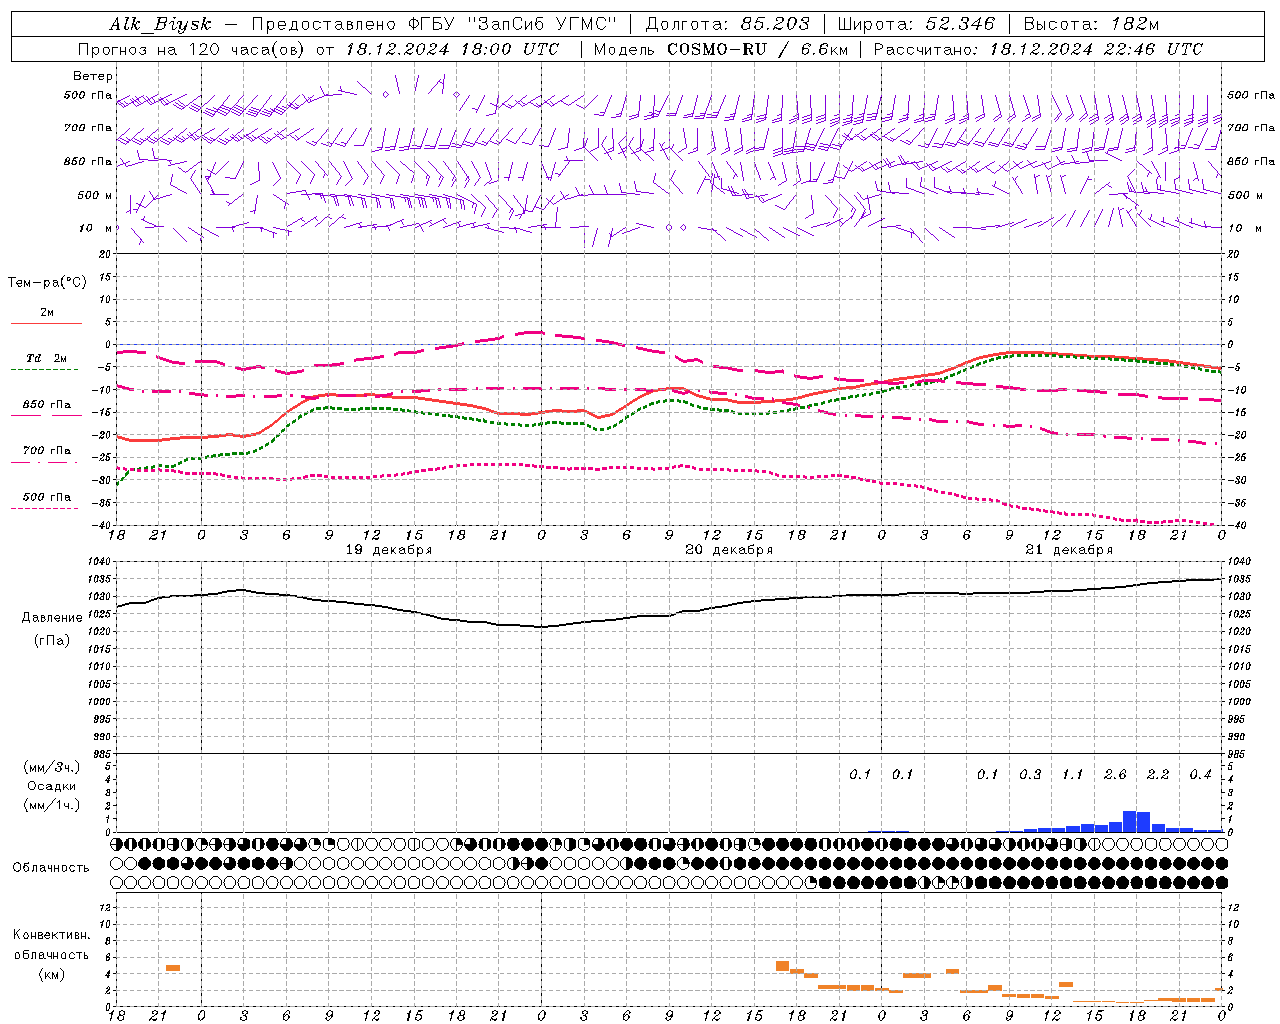This screenshot has height=1024, width=1280.
Task: Click the tallest blue precipitation bar
Action: [x=1130, y=821]
